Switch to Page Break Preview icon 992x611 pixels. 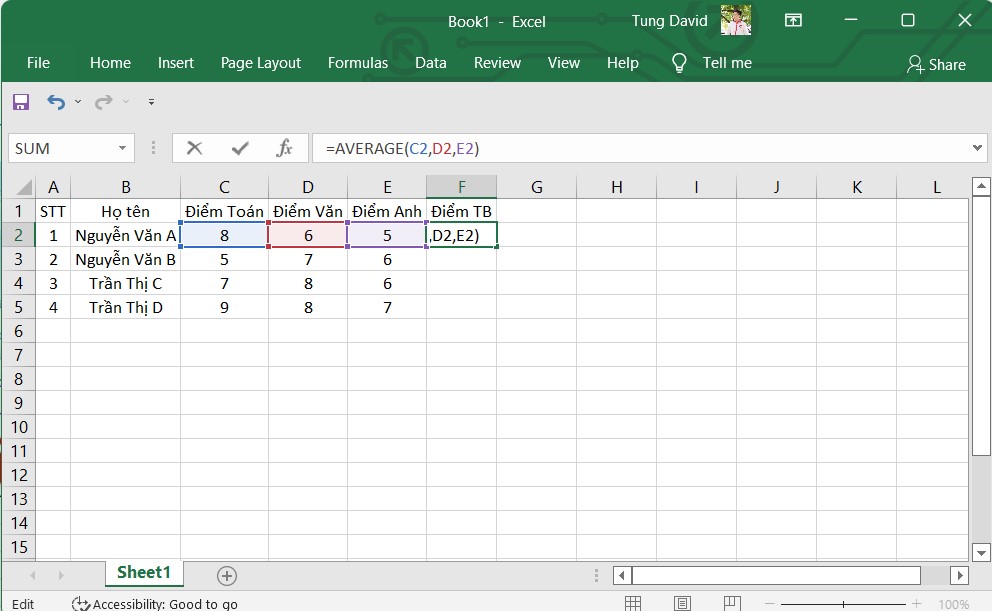[x=732, y=604]
